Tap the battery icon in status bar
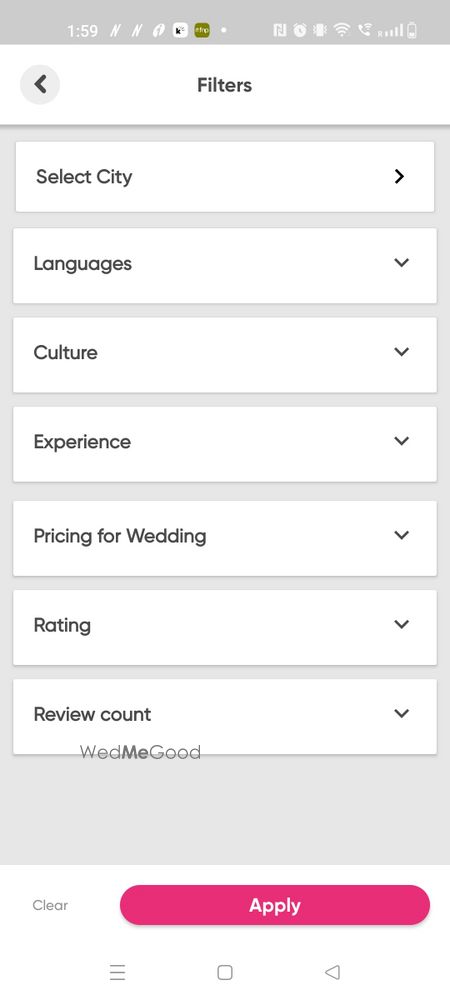This screenshot has width=450, height=1000. click(412, 30)
